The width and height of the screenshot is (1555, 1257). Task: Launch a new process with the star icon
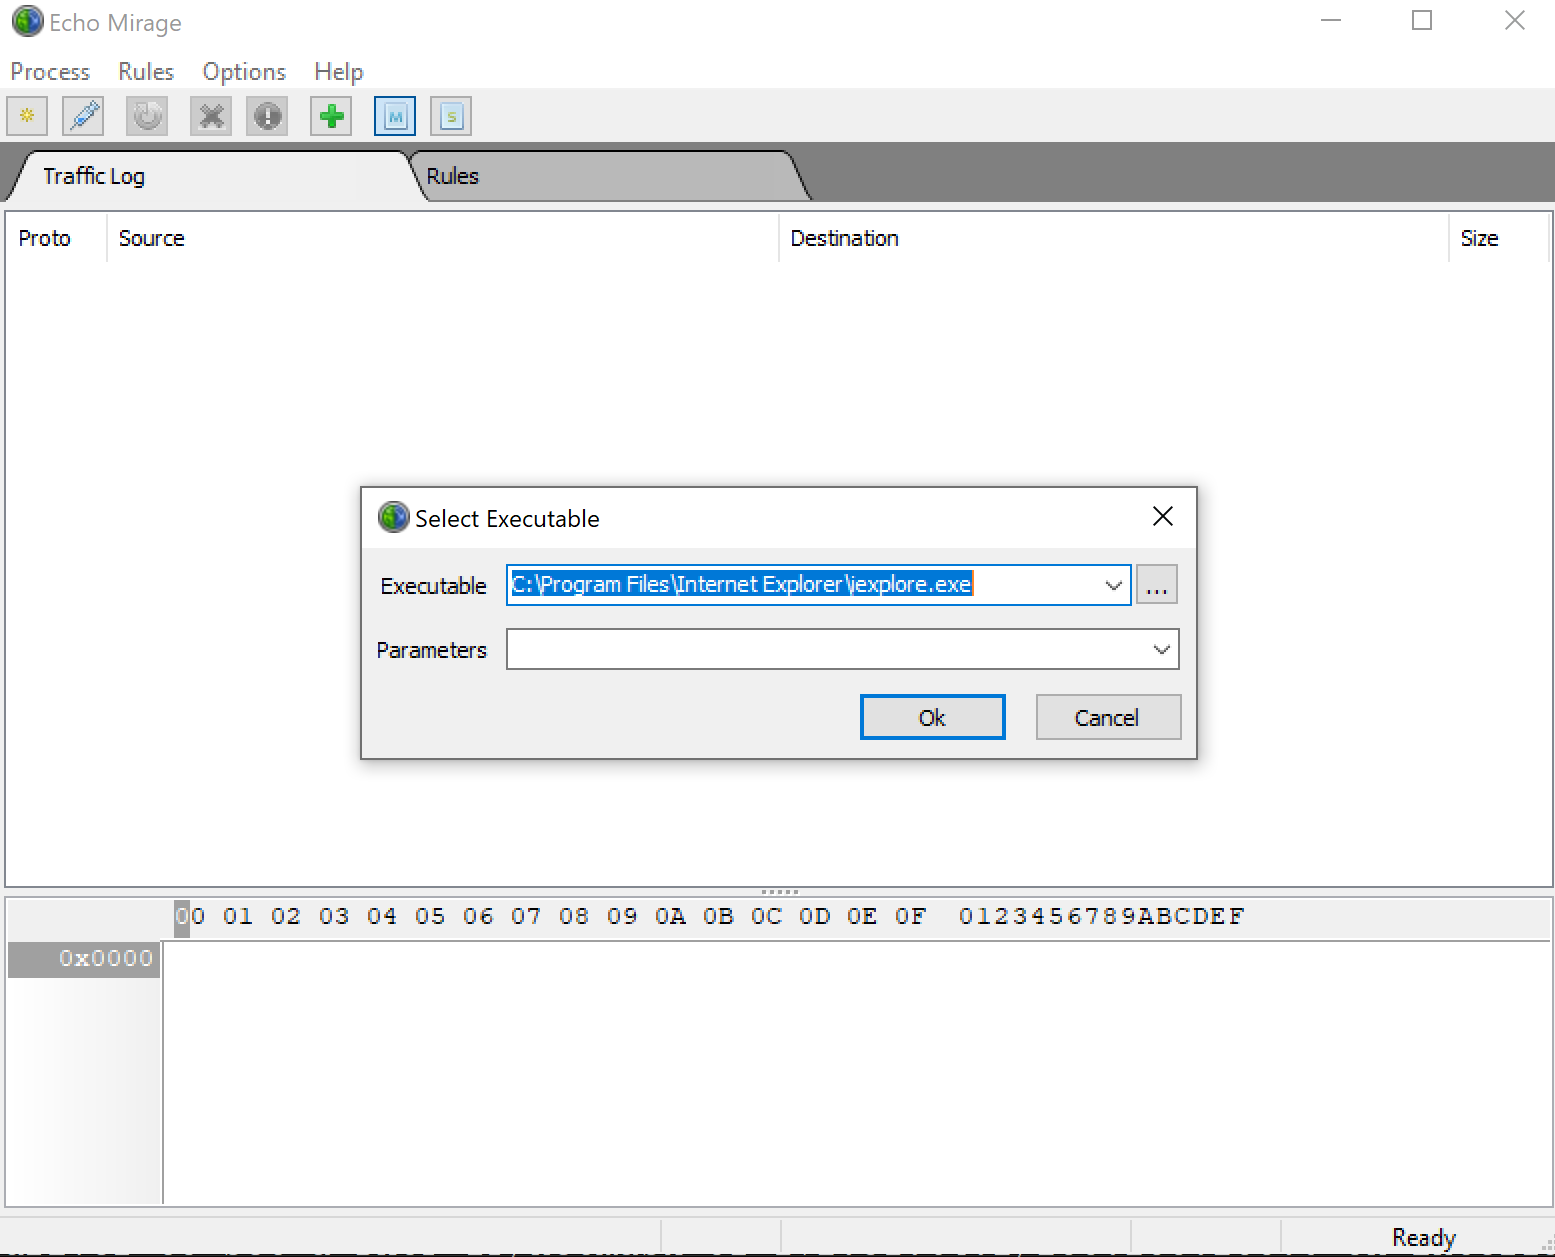tap(26, 115)
